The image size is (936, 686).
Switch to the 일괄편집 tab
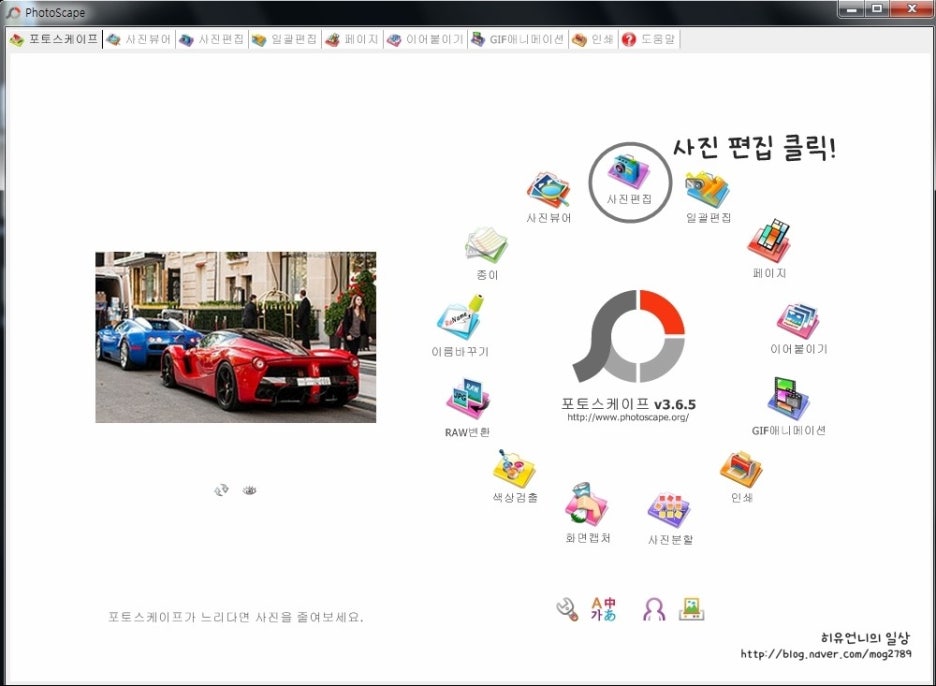(x=285, y=39)
